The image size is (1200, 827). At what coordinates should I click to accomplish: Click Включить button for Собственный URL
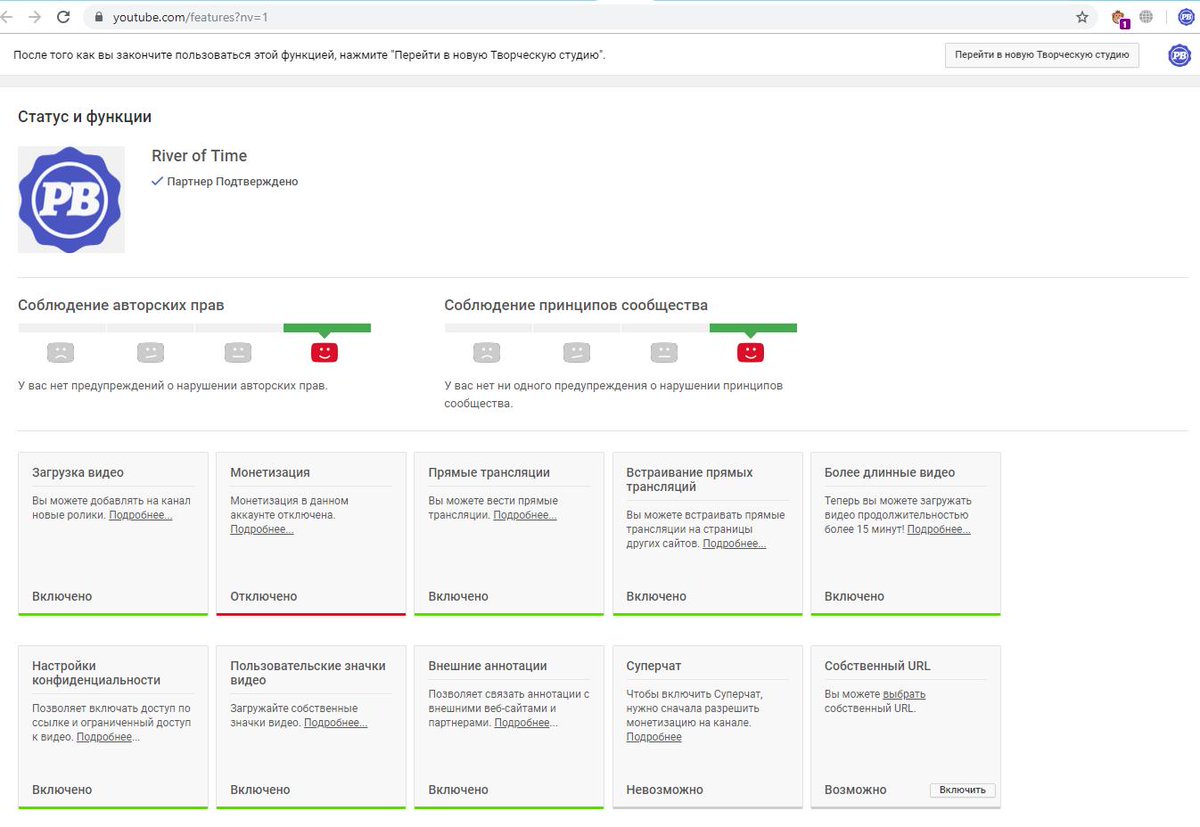[963, 790]
